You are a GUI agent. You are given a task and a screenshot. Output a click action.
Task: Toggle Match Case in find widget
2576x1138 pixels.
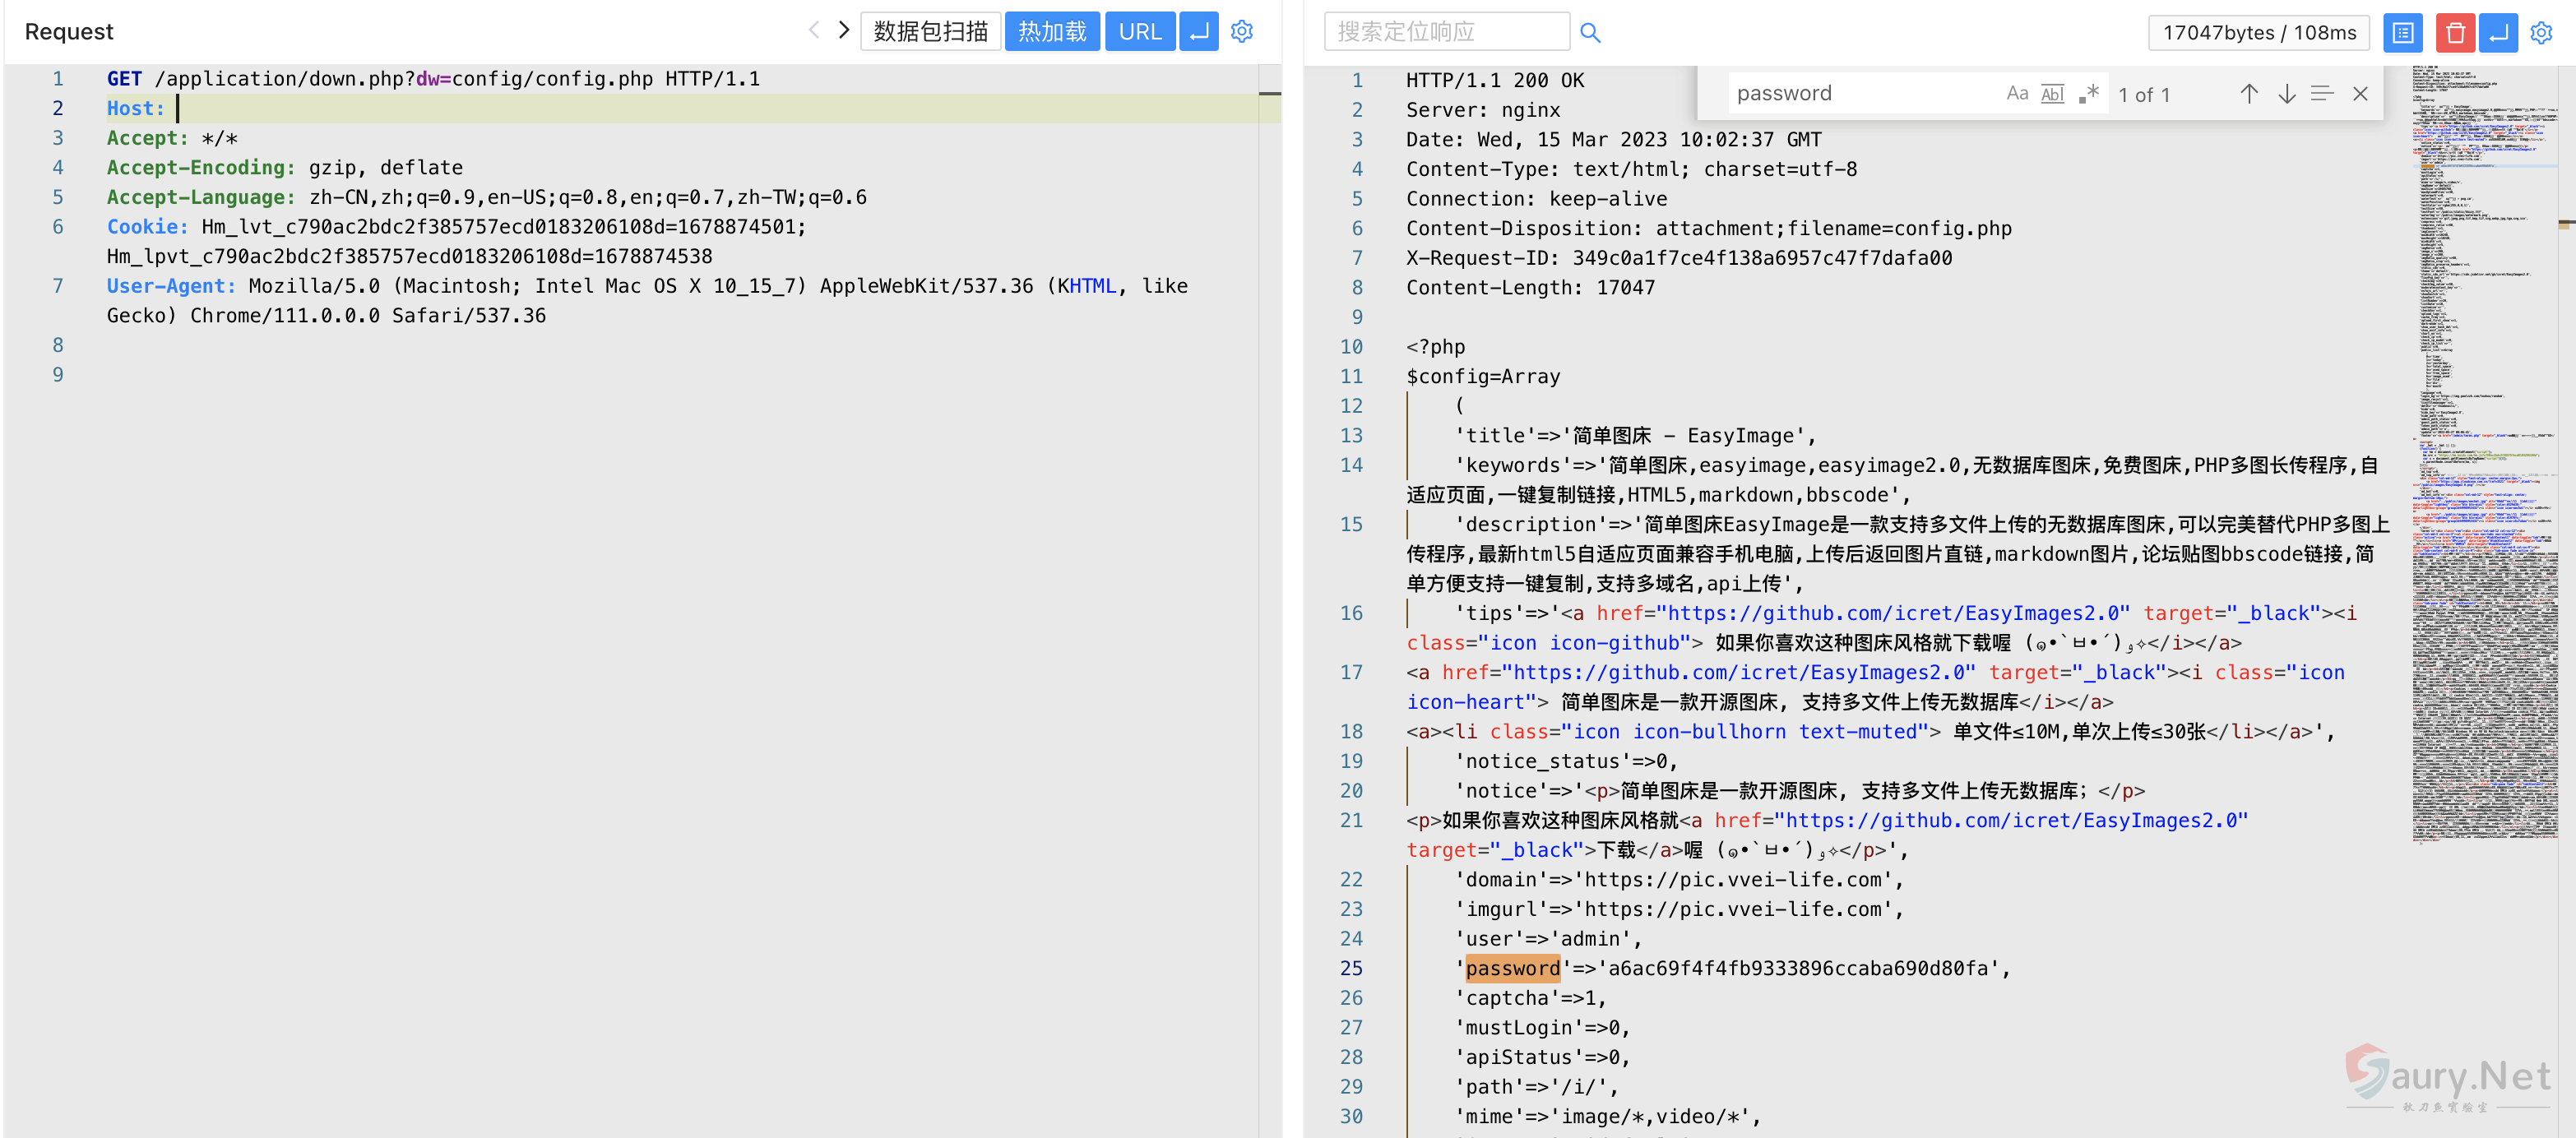coord(2017,94)
